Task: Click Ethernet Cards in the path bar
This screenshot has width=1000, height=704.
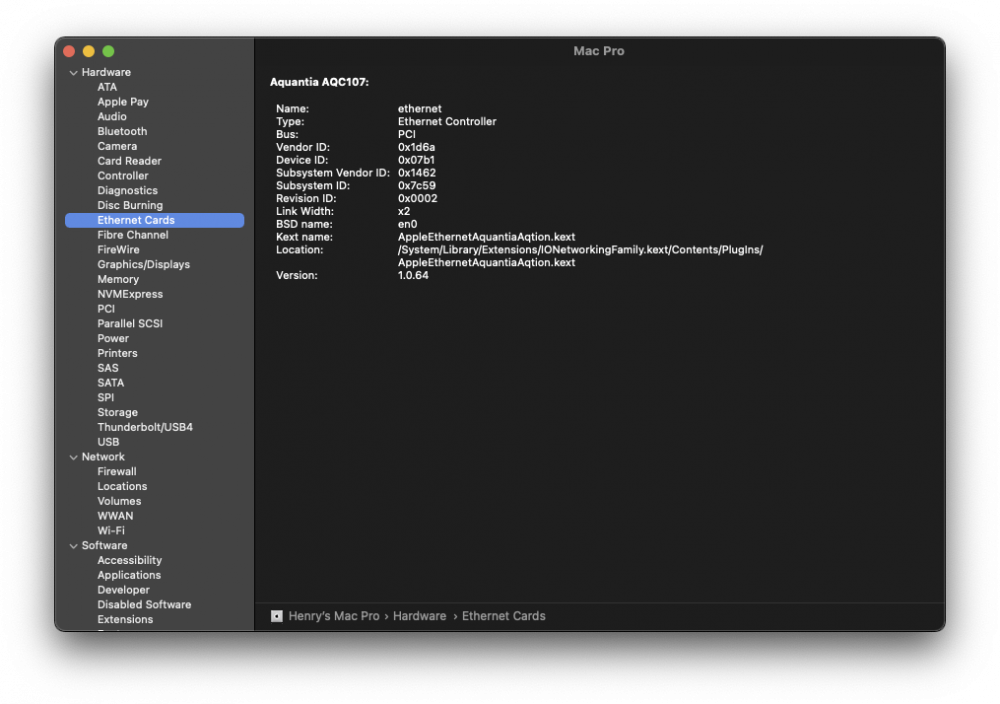Action: (503, 616)
